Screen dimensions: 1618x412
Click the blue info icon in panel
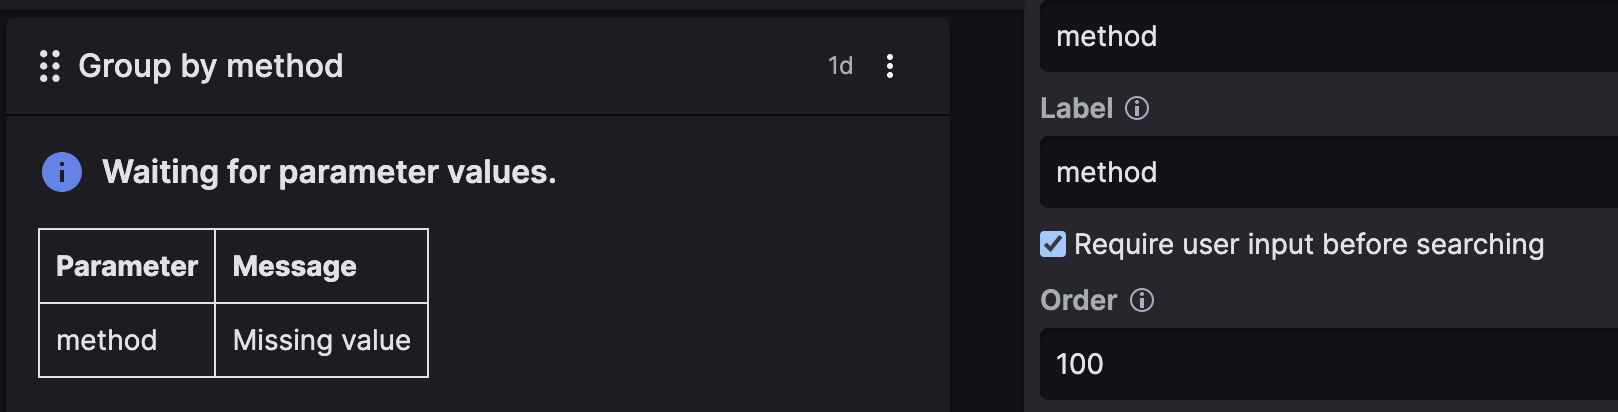[x=62, y=172]
